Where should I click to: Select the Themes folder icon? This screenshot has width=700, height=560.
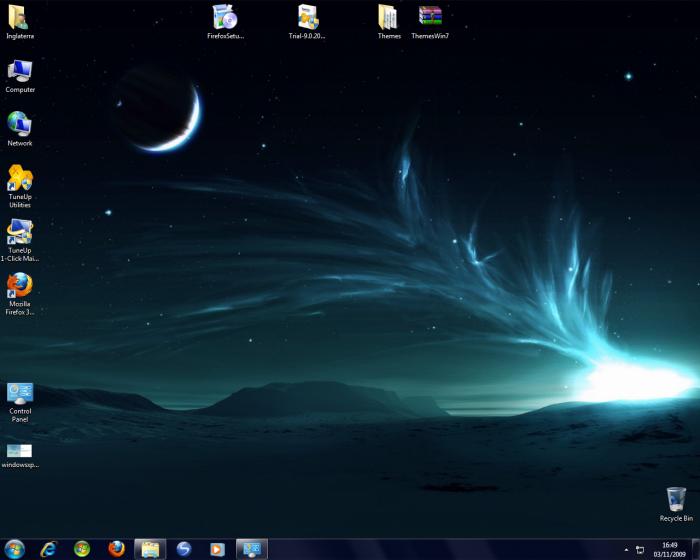[388, 21]
